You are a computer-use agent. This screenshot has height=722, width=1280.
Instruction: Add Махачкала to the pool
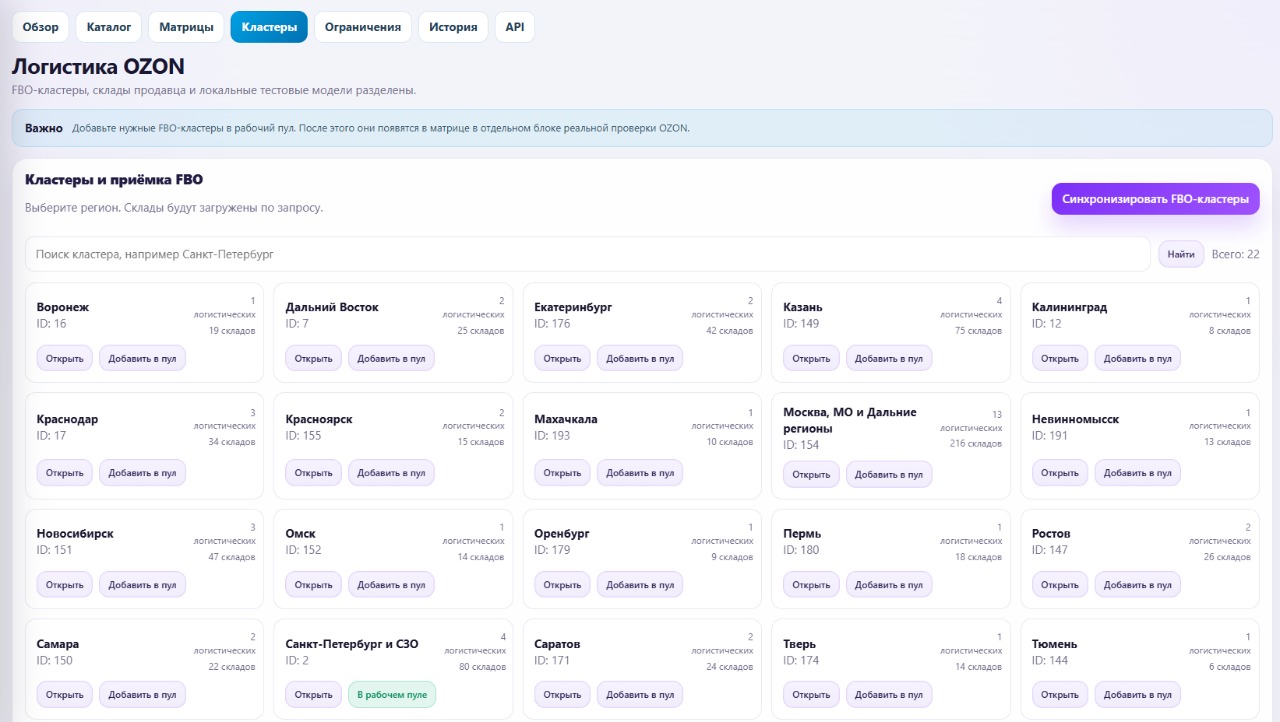pos(640,473)
